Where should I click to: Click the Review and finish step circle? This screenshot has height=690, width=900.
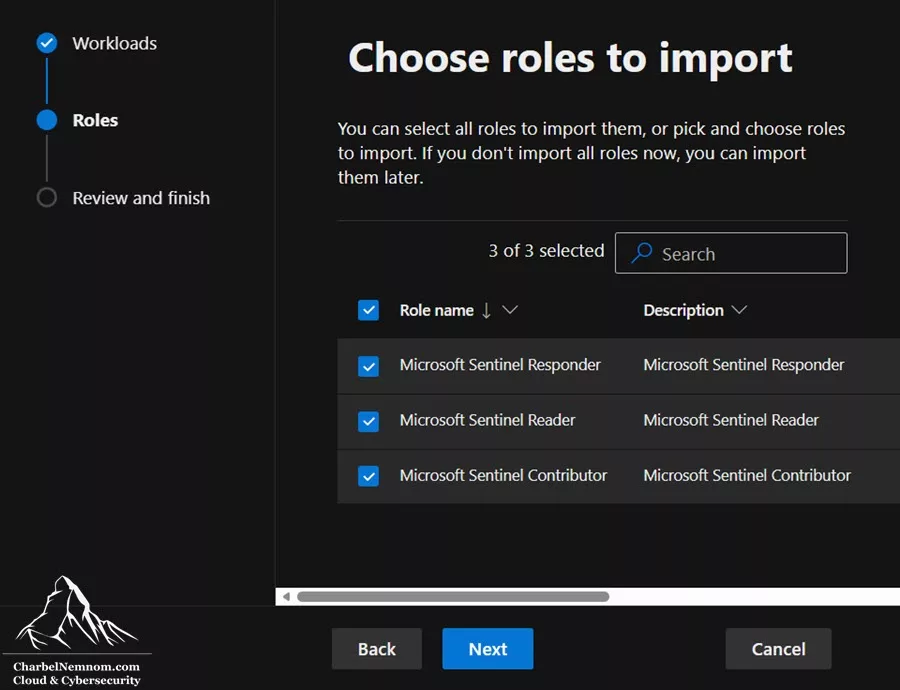tap(46, 197)
